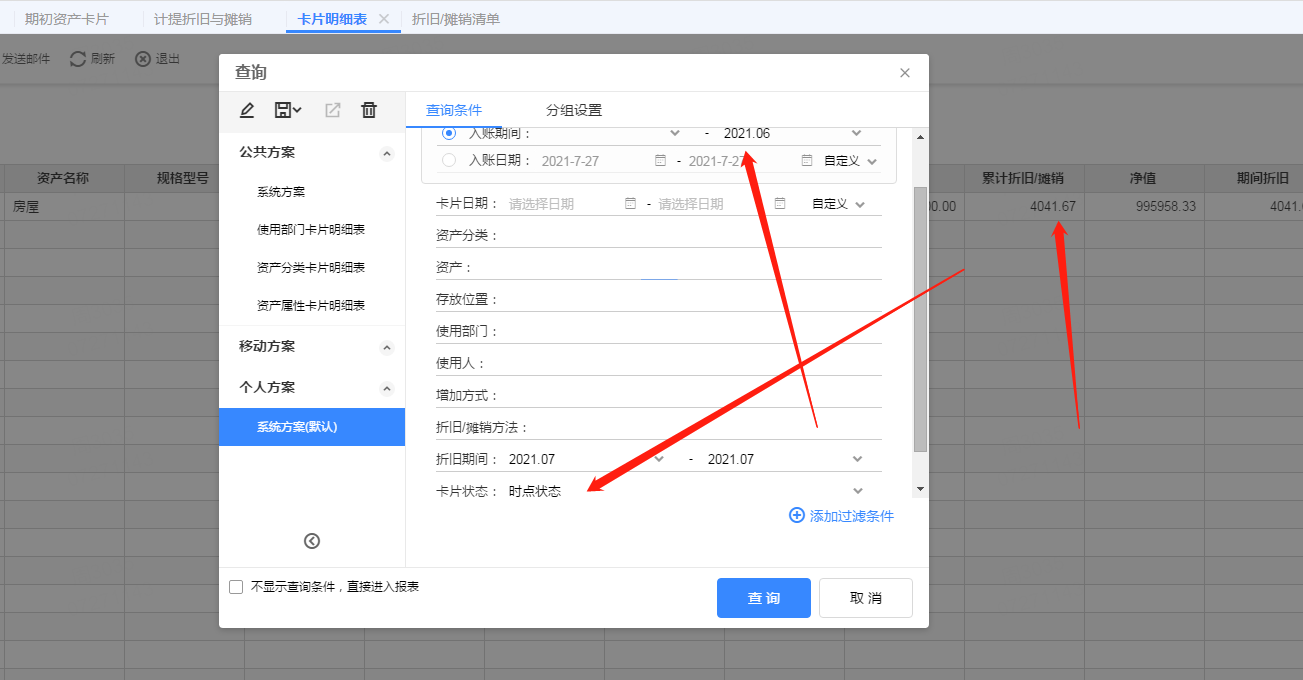1303x680 pixels.
Task: Click the 查询 button
Action: coord(764,598)
